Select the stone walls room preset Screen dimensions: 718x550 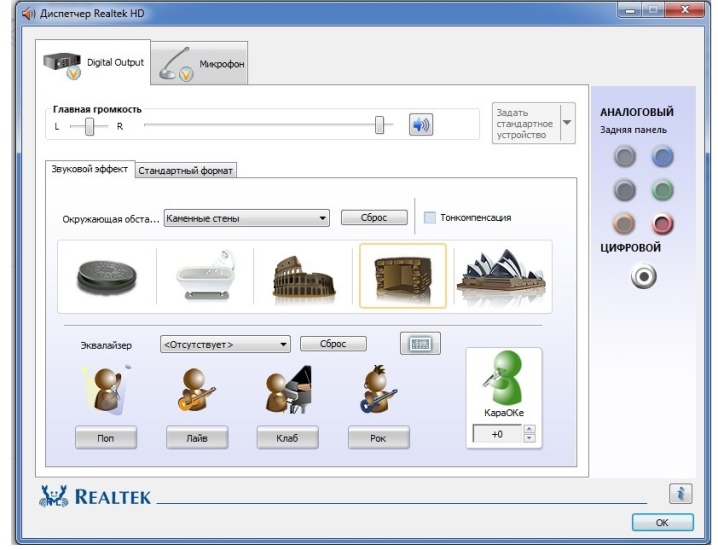click(403, 276)
